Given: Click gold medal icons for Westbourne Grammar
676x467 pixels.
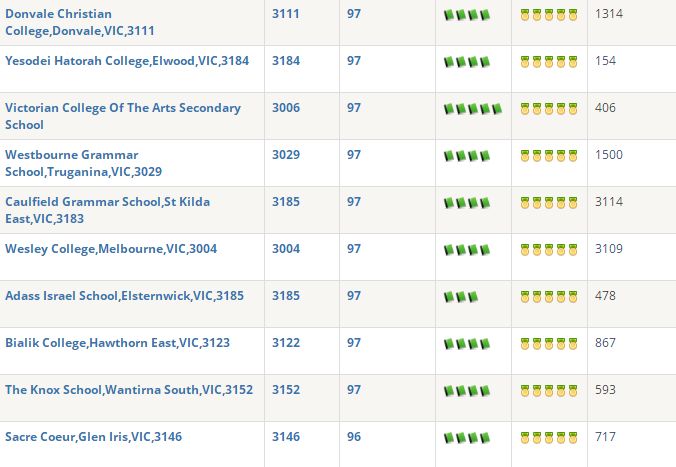Looking at the screenshot, I should coord(549,156).
